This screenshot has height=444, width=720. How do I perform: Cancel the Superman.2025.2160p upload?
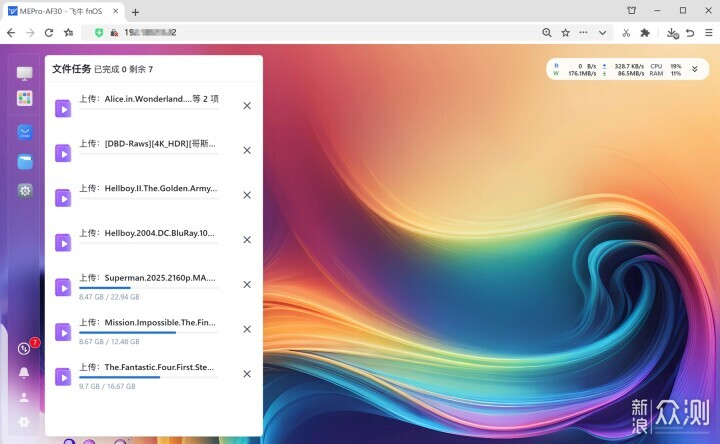[x=247, y=285]
